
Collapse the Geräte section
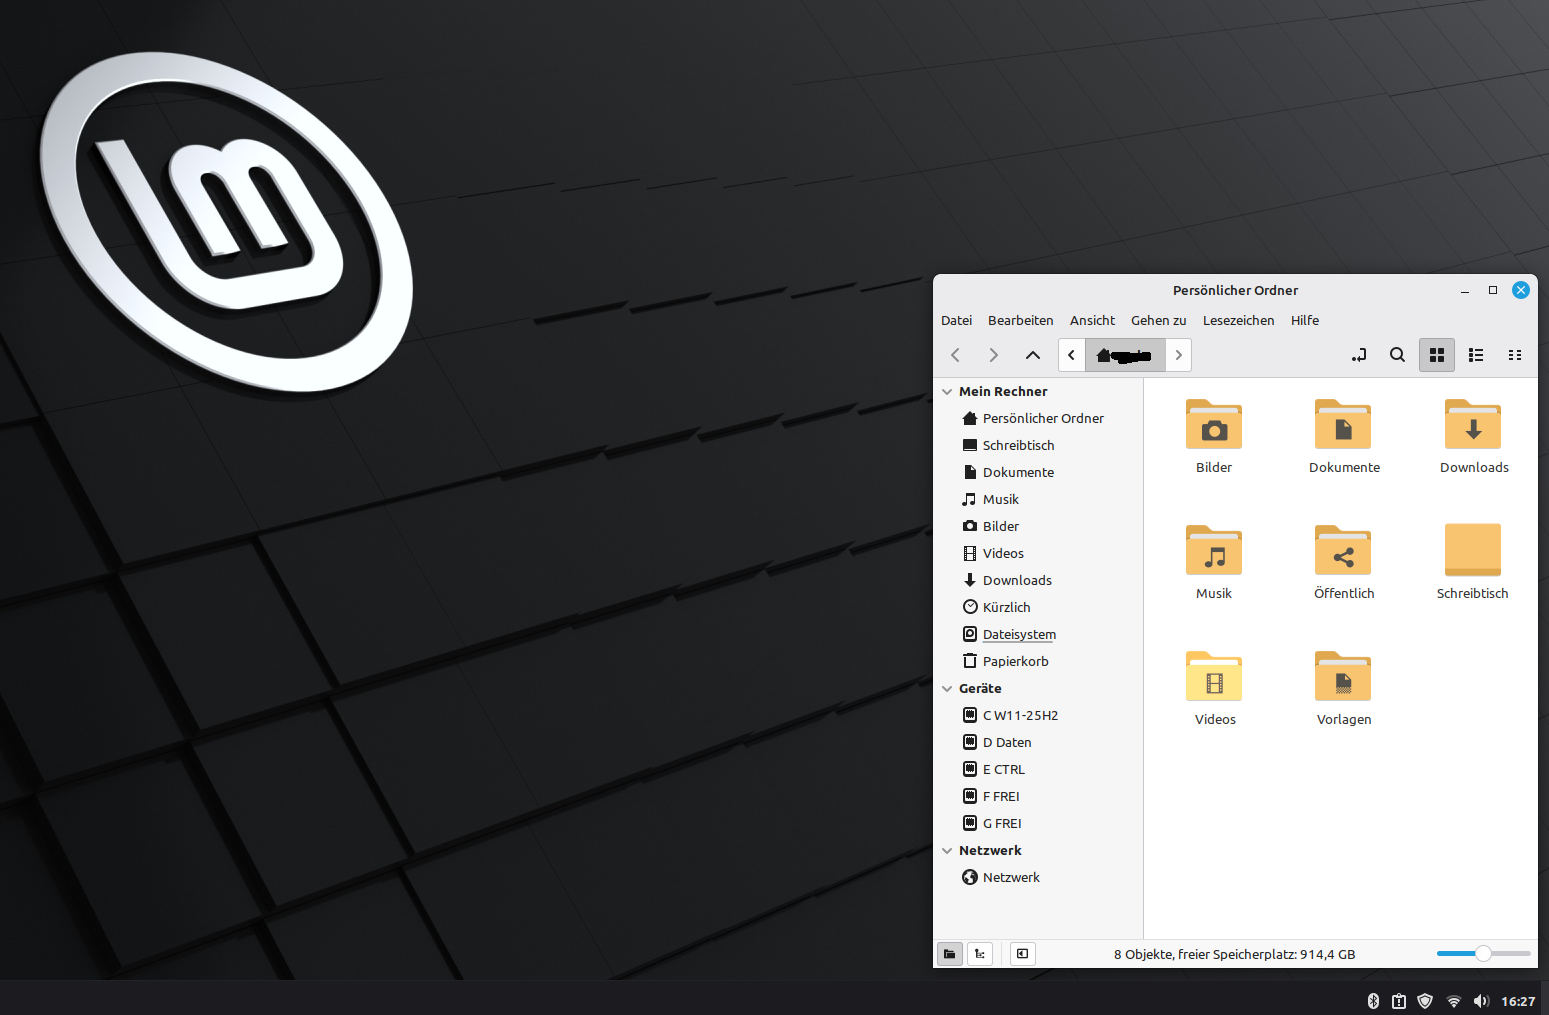[x=947, y=689]
